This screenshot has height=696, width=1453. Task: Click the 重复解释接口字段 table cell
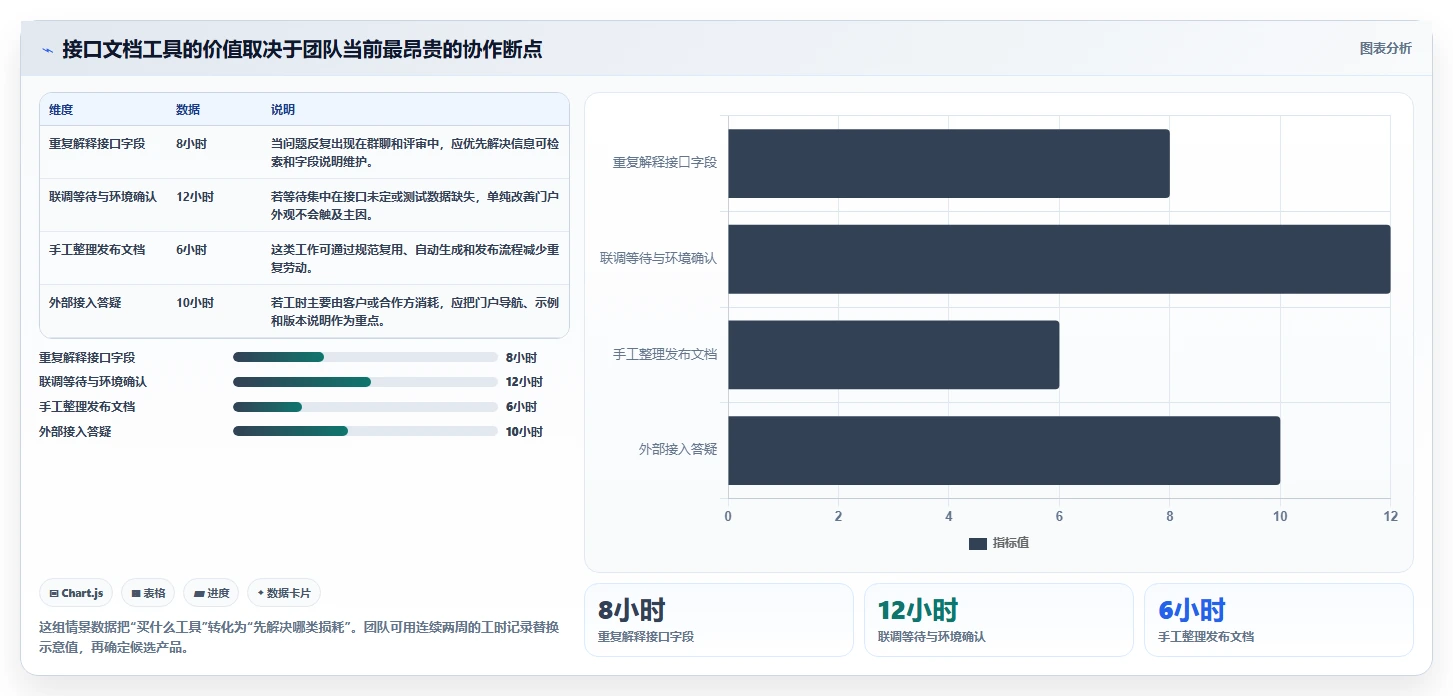click(x=97, y=143)
